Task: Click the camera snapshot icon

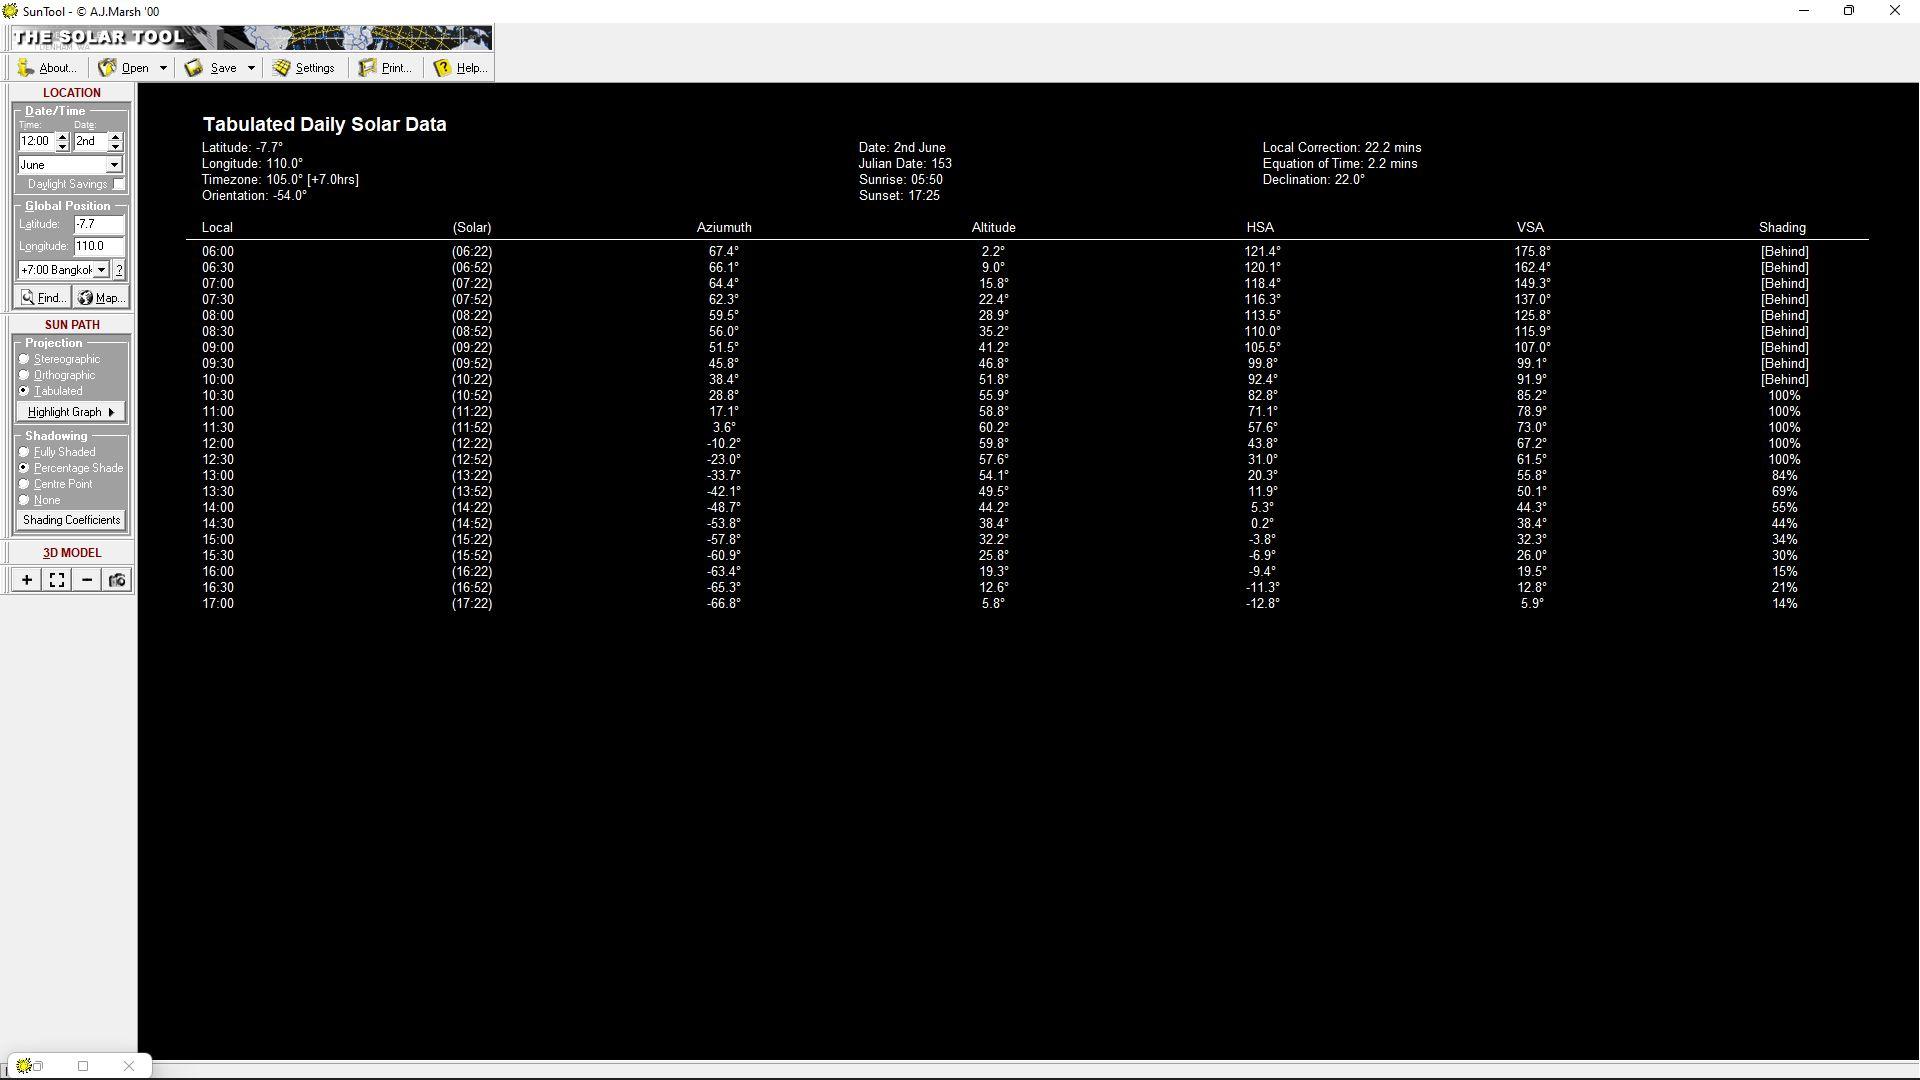Action: 117,580
